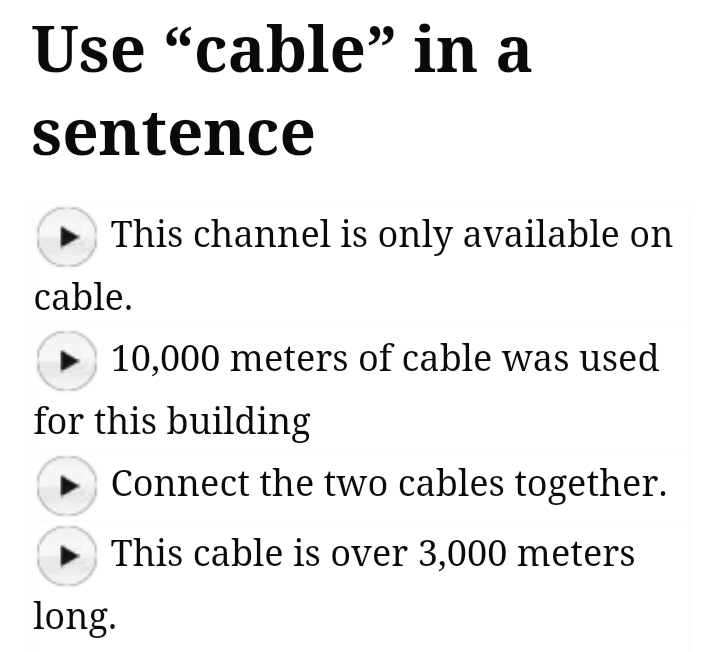Click the word "Use" in the heading
The height and width of the screenshot is (652, 719).
(88, 50)
